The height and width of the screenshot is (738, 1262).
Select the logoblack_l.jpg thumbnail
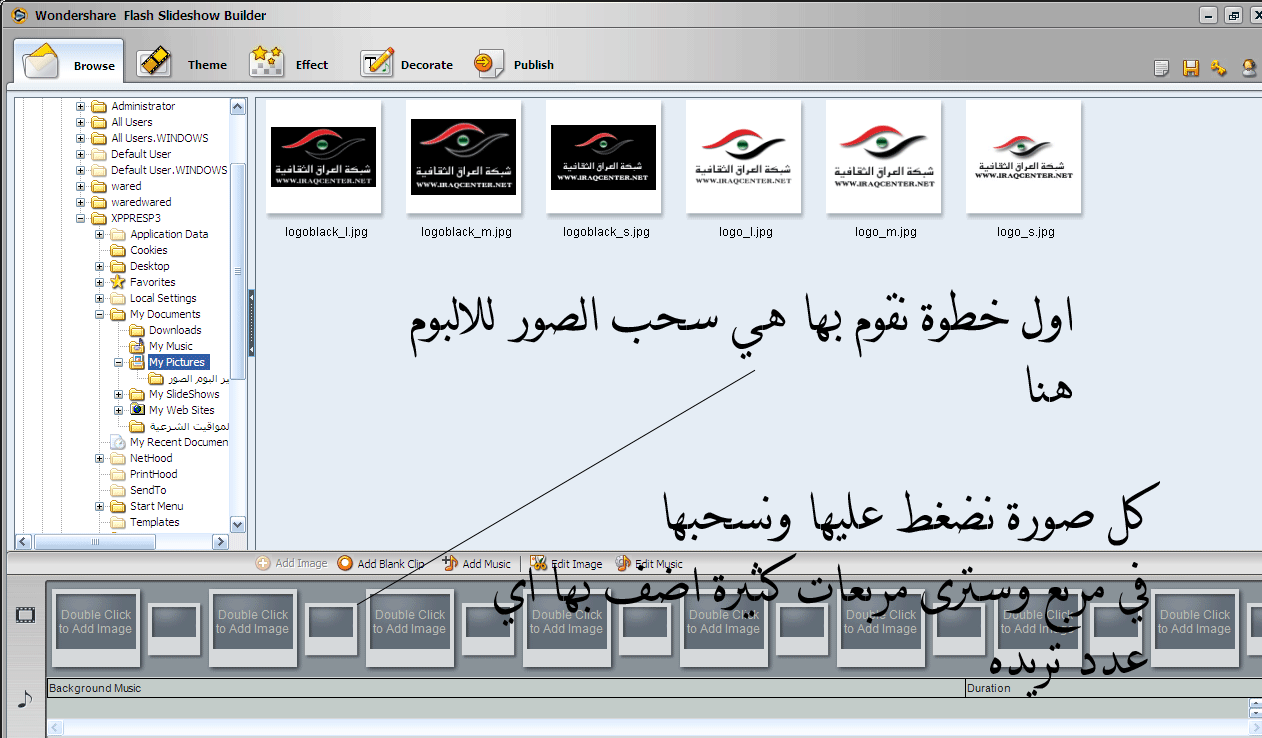tap(323, 157)
